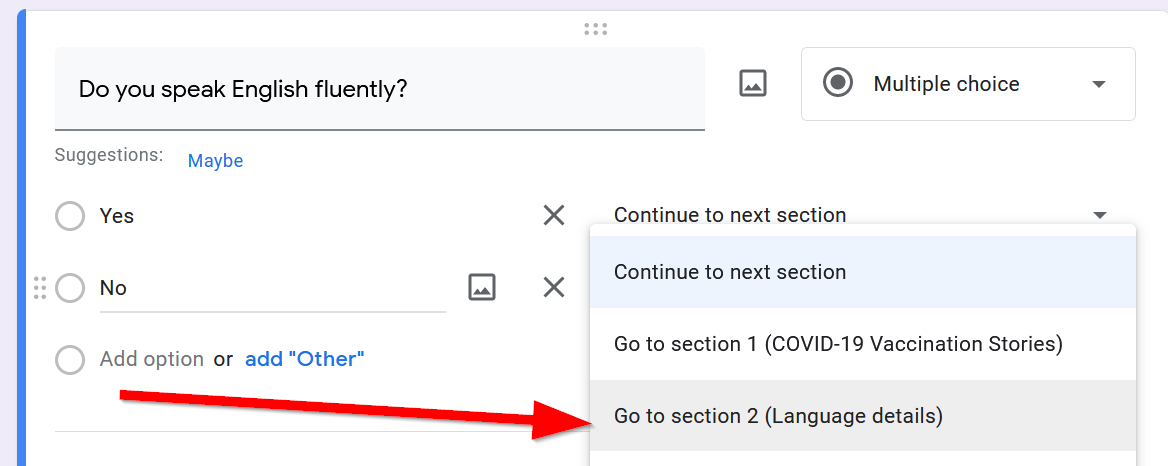This screenshot has height=466, width=1168.
Task: Select the No radio button
Action: click(70, 288)
